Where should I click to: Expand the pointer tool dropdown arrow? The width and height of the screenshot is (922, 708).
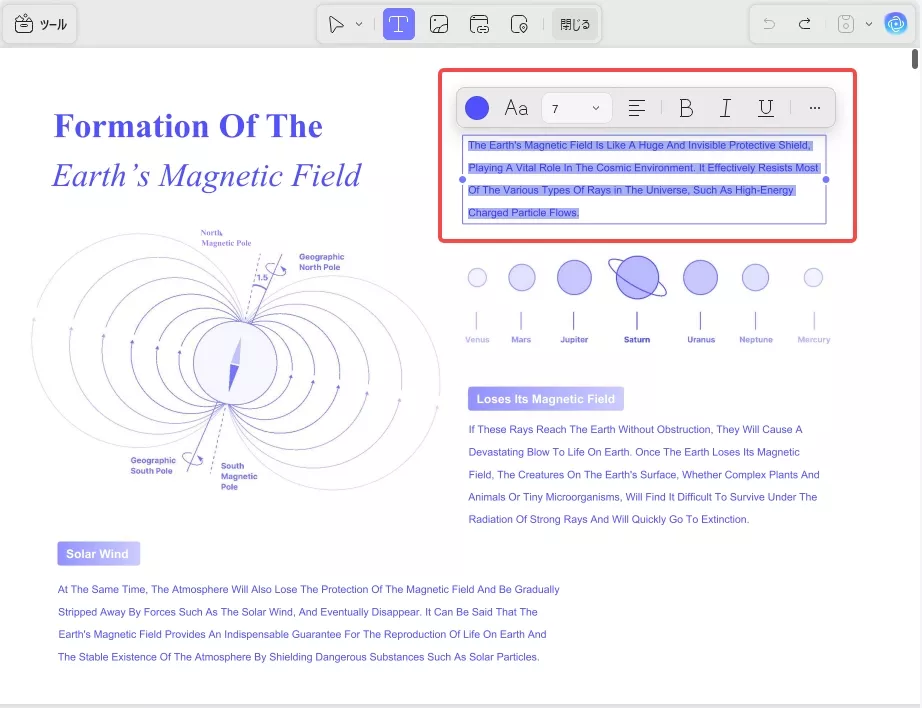tap(360, 25)
